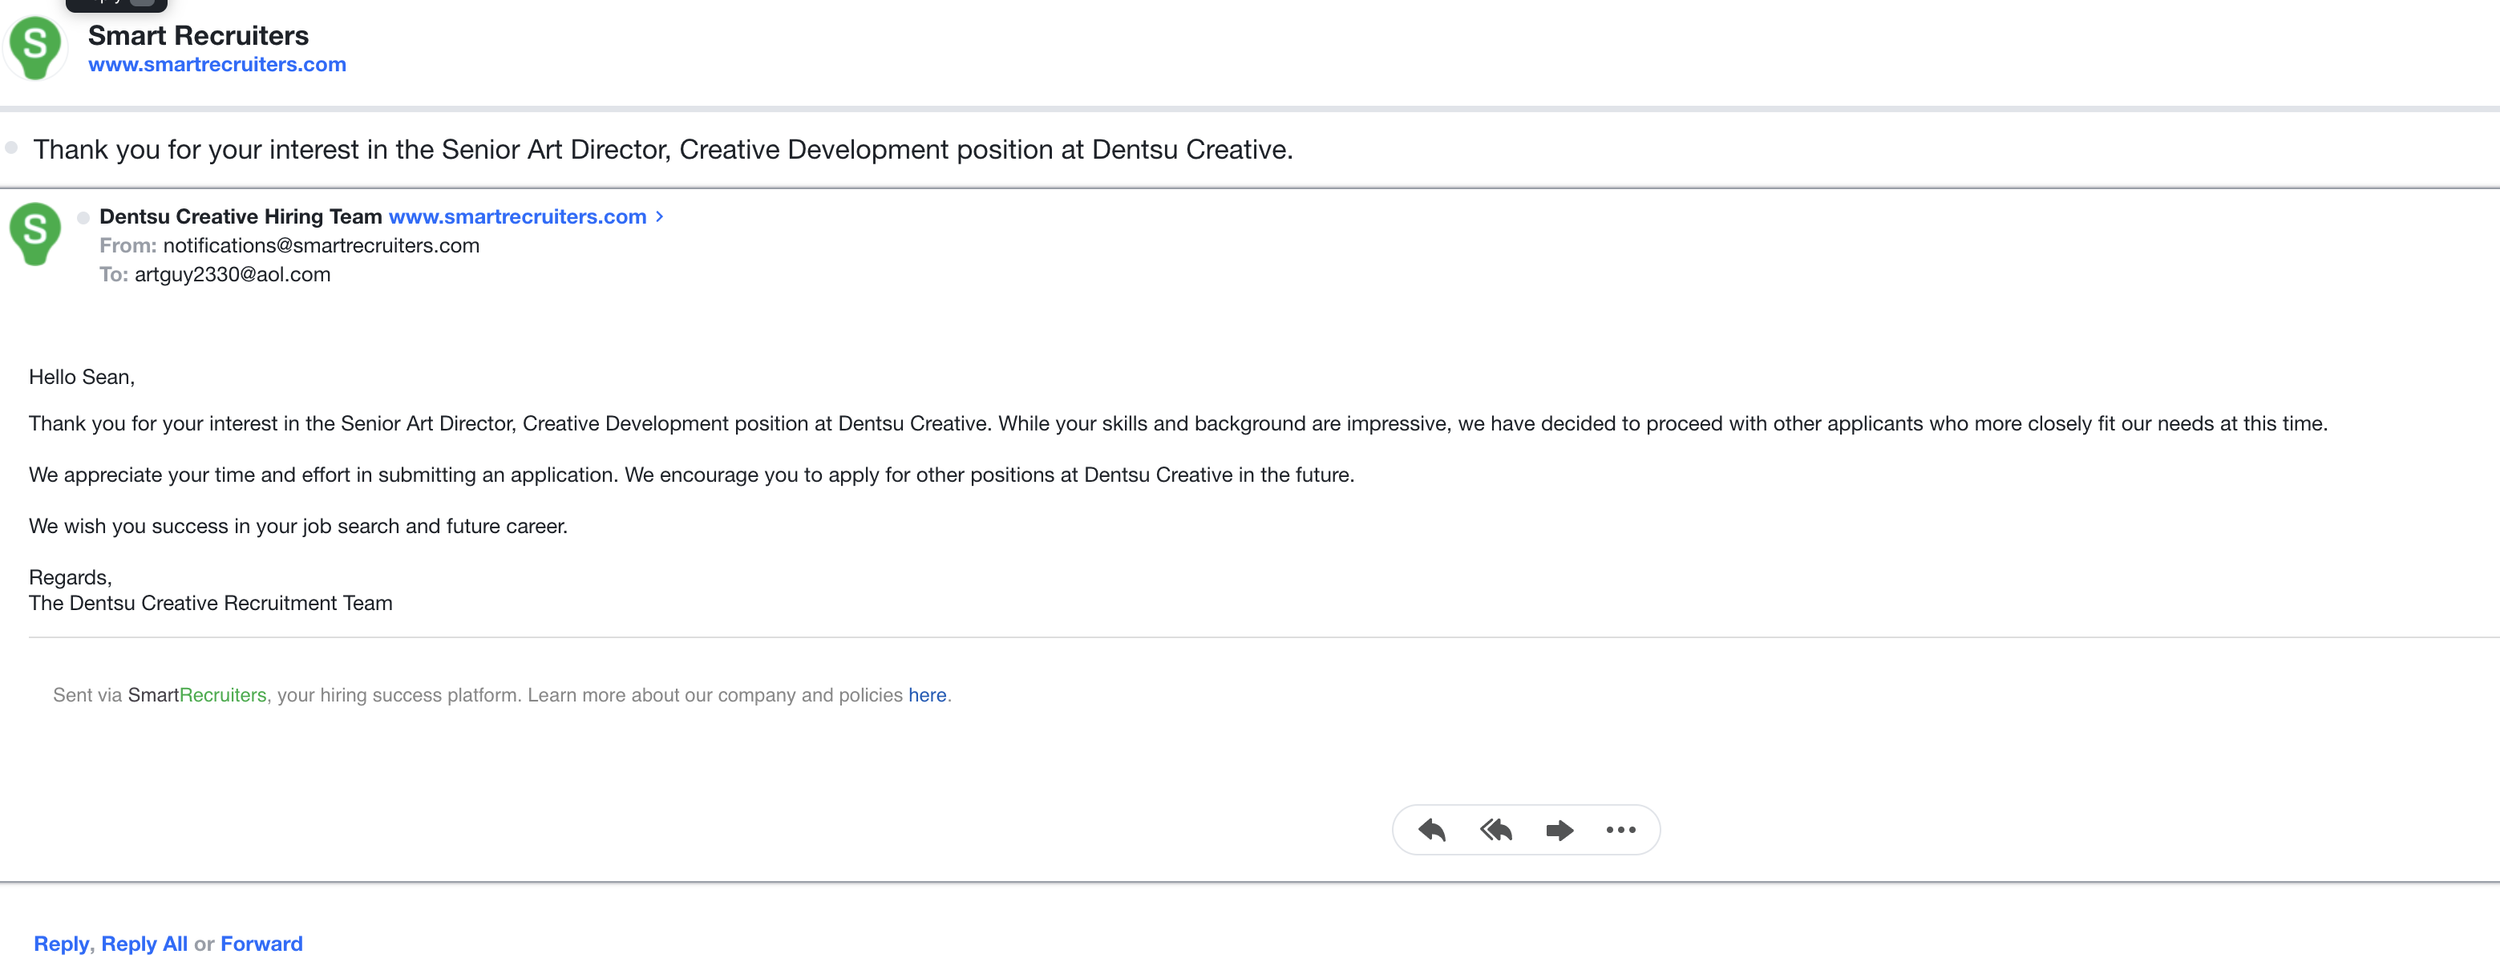Image resolution: width=2500 pixels, height=962 pixels.
Task: Expand sender details chevron after smartrecruiters.com
Action: pyautogui.click(x=659, y=216)
